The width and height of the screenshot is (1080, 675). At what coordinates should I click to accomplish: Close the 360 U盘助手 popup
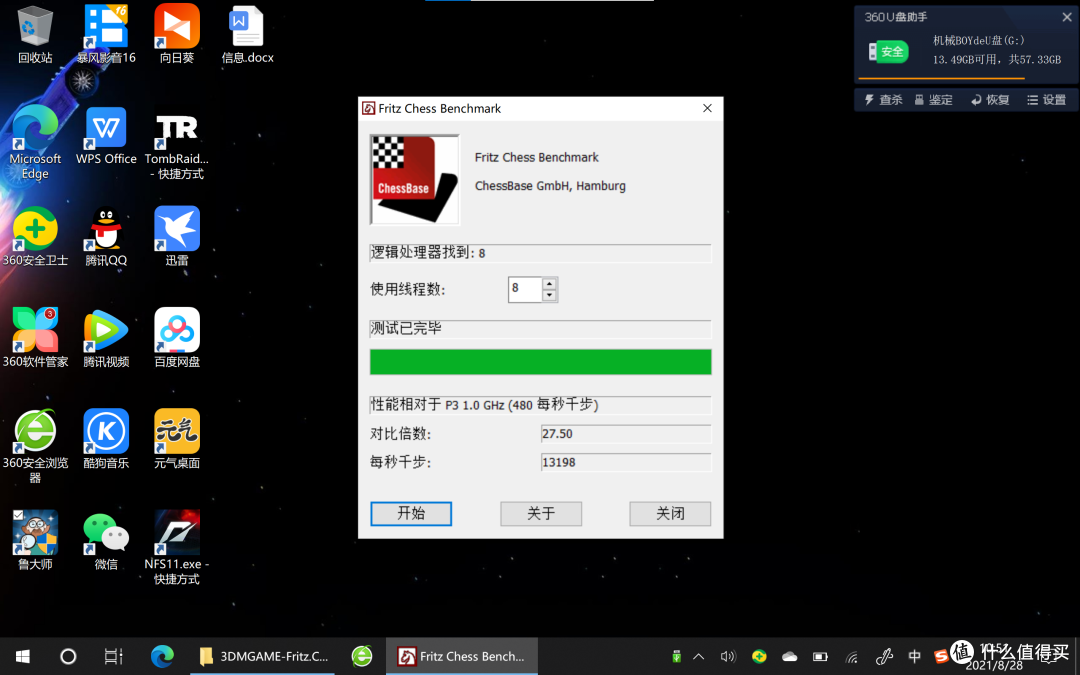pyautogui.click(x=1066, y=17)
